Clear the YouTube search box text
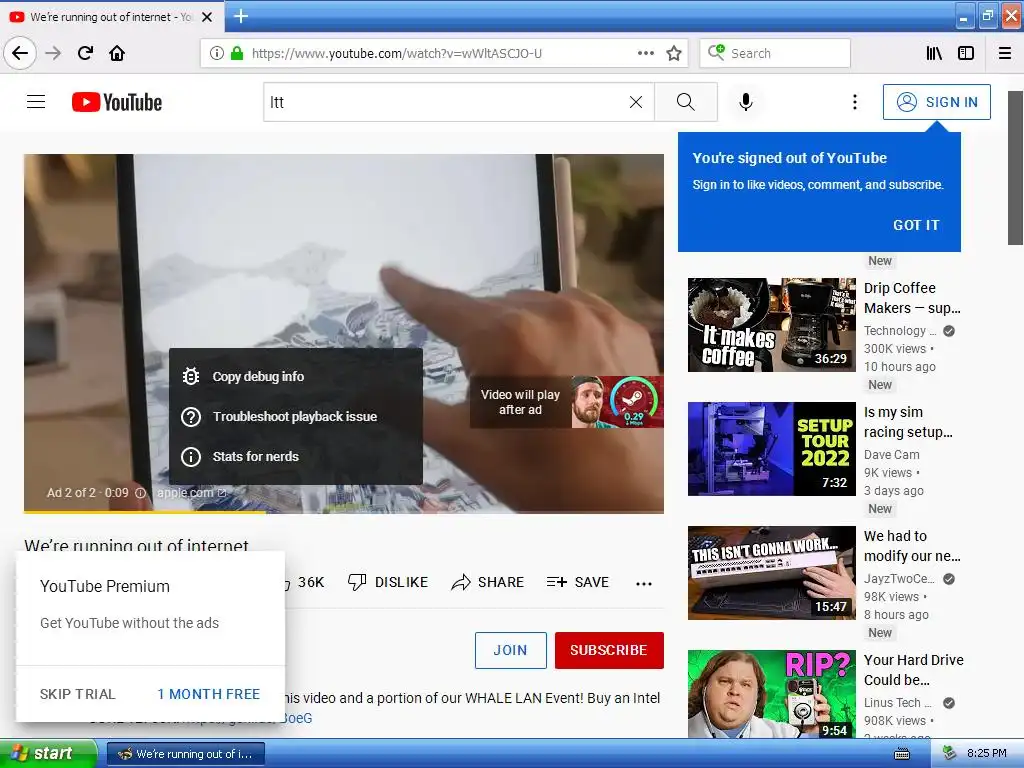Viewport: 1024px width, 768px height. [x=635, y=102]
